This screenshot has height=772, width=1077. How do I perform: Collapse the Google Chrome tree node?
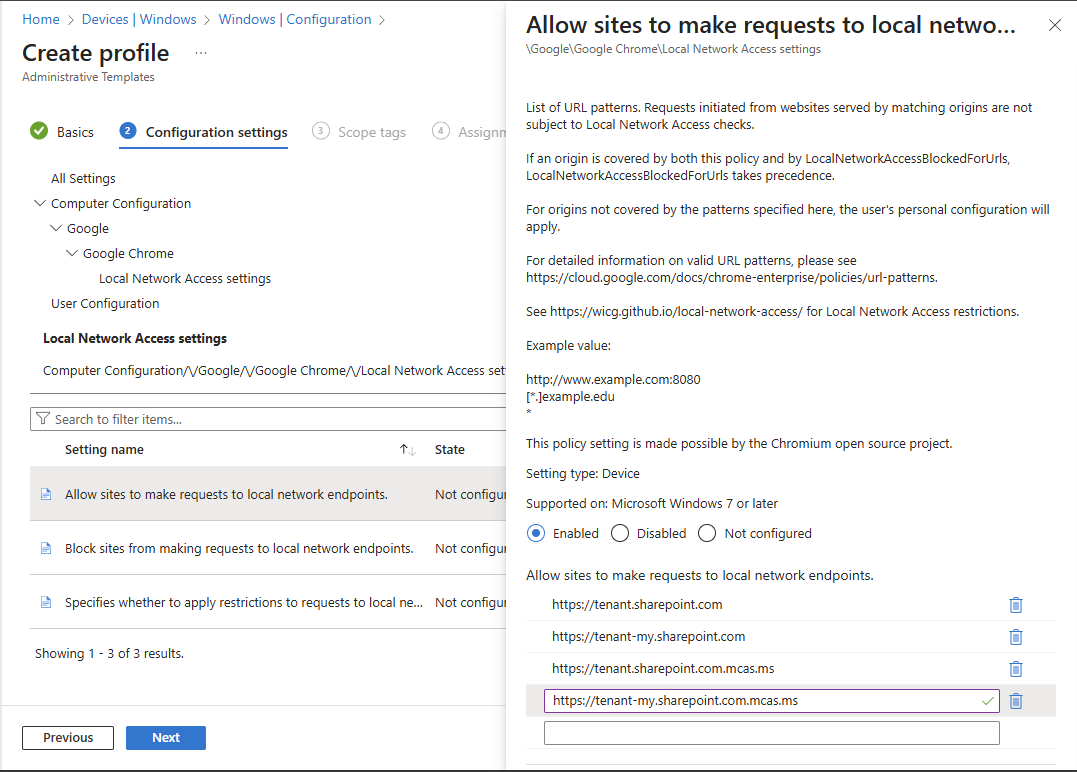tap(72, 253)
